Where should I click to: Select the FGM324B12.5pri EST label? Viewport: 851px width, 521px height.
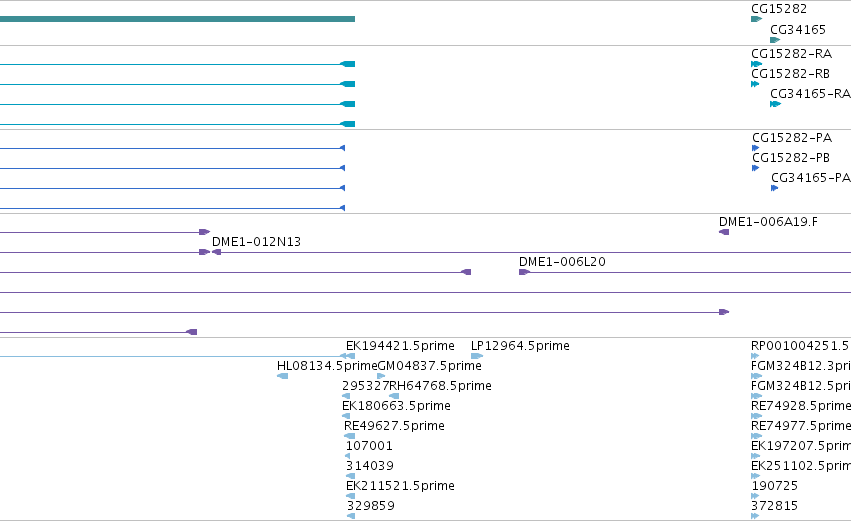click(801, 386)
